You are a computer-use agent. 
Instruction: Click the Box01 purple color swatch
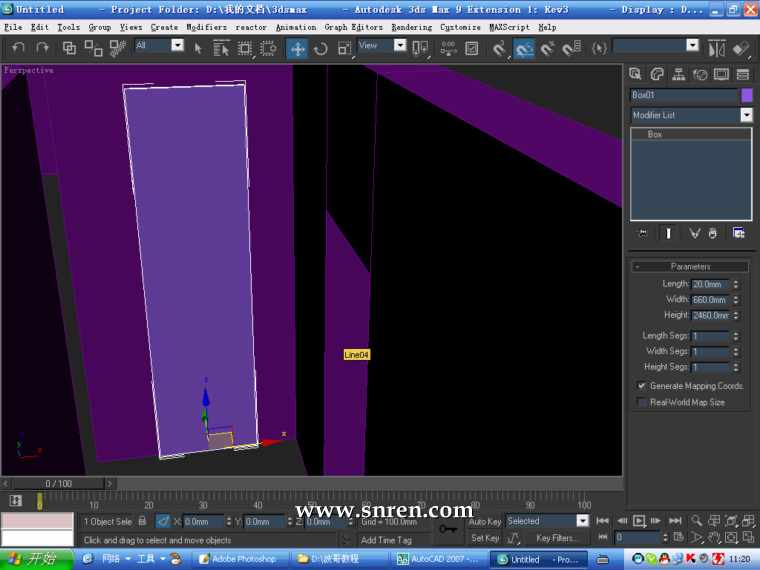tap(746, 95)
